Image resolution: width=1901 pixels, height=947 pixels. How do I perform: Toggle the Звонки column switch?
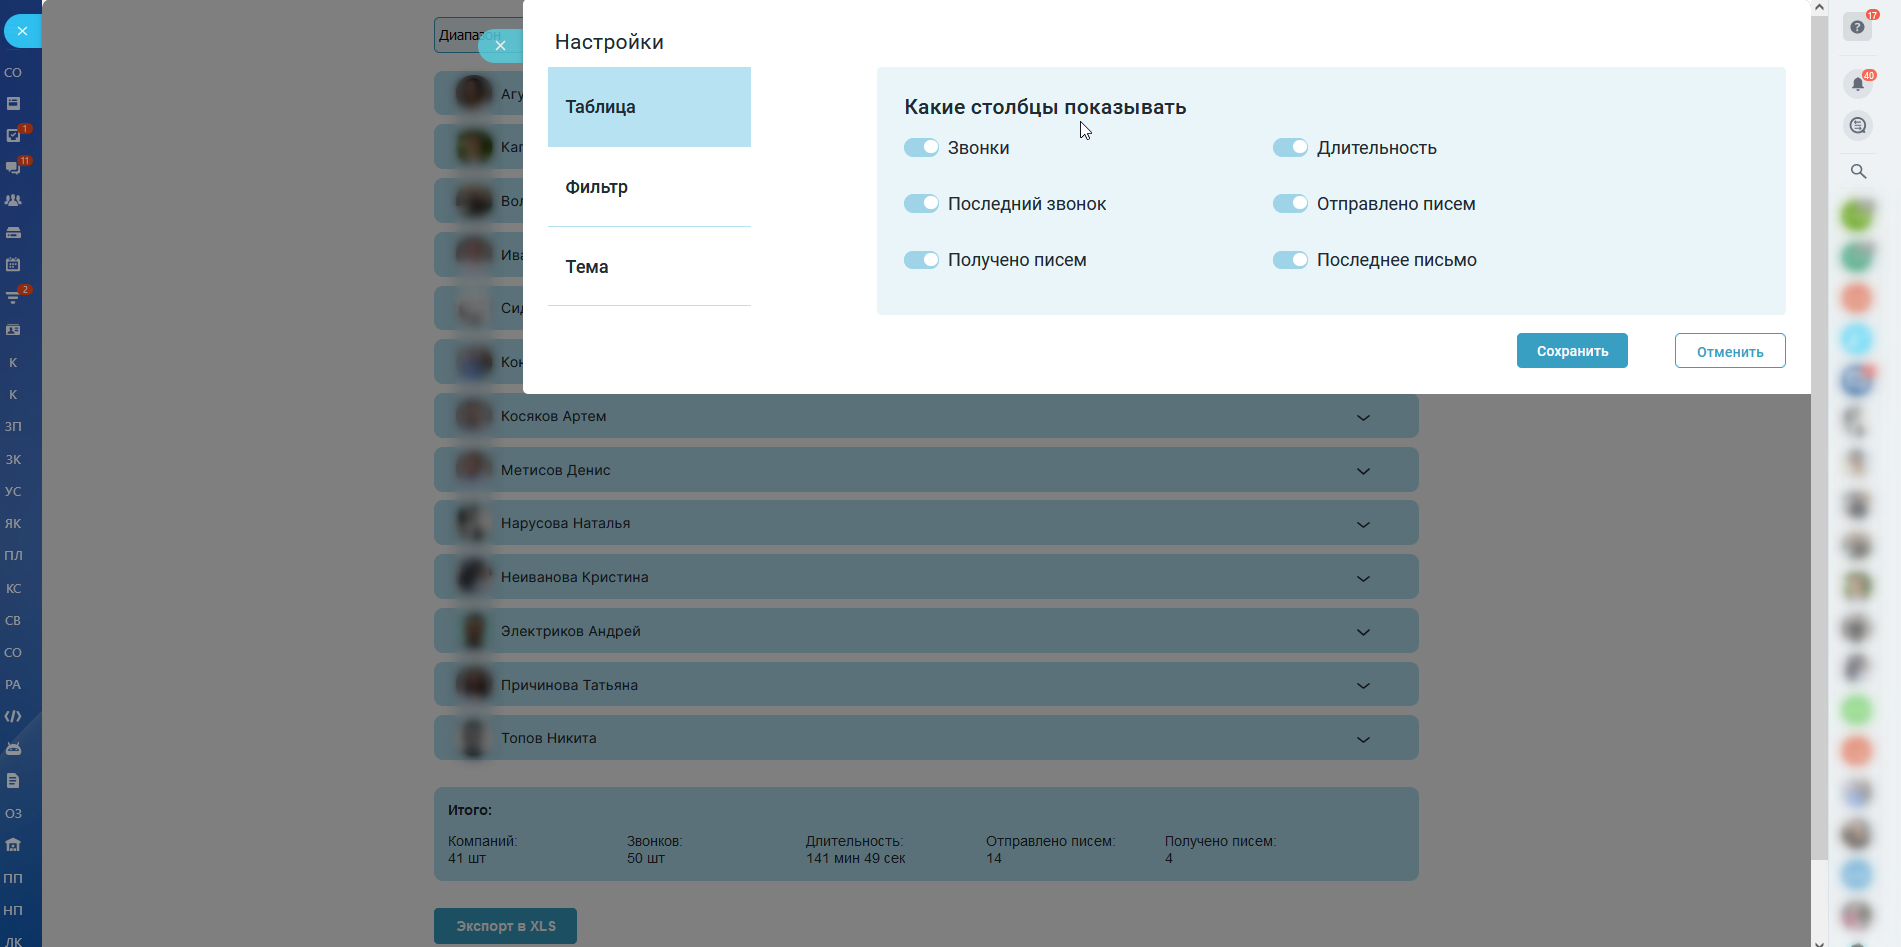click(x=921, y=148)
